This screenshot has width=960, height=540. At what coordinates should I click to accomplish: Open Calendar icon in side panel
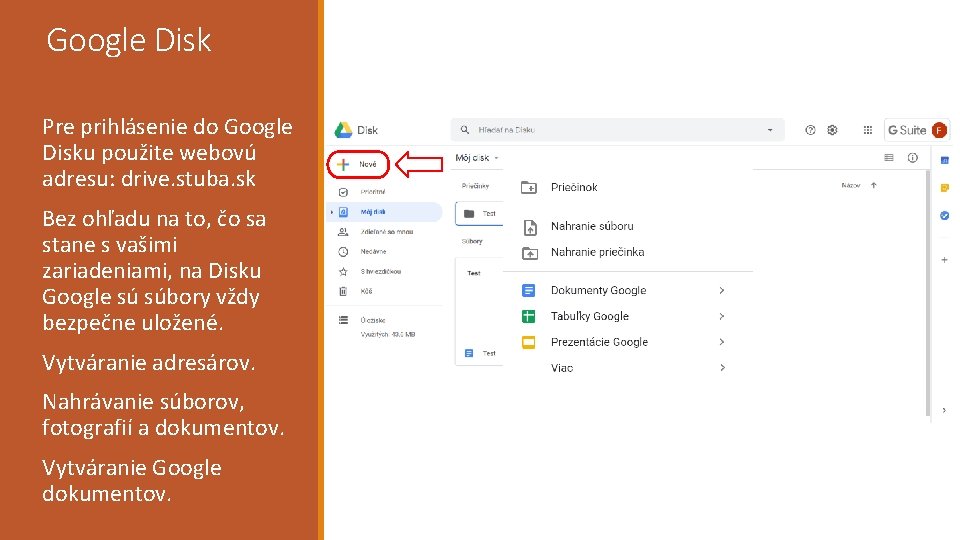pyautogui.click(x=945, y=160)
